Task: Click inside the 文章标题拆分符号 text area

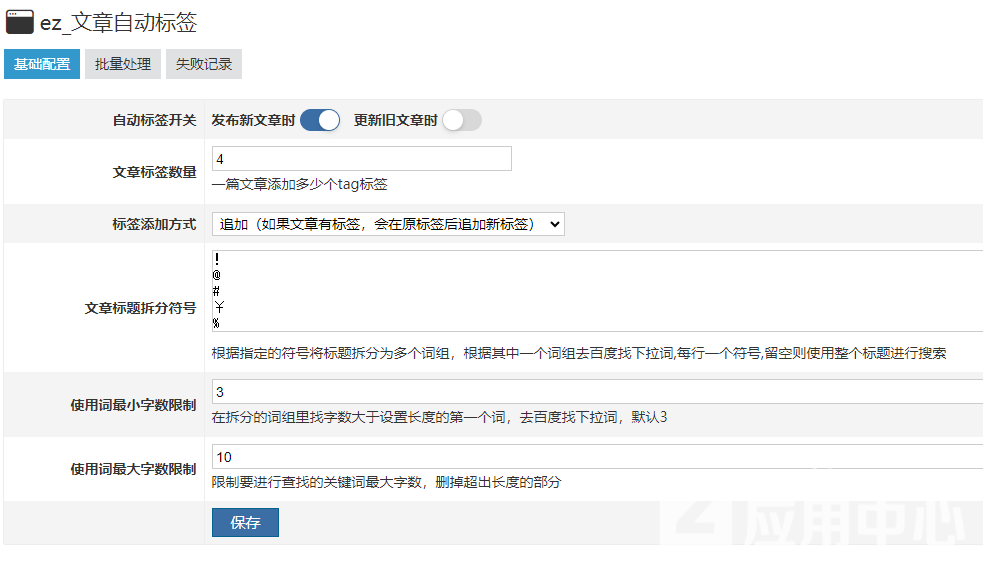Action: pyautogui.click(x=597, y=291)
